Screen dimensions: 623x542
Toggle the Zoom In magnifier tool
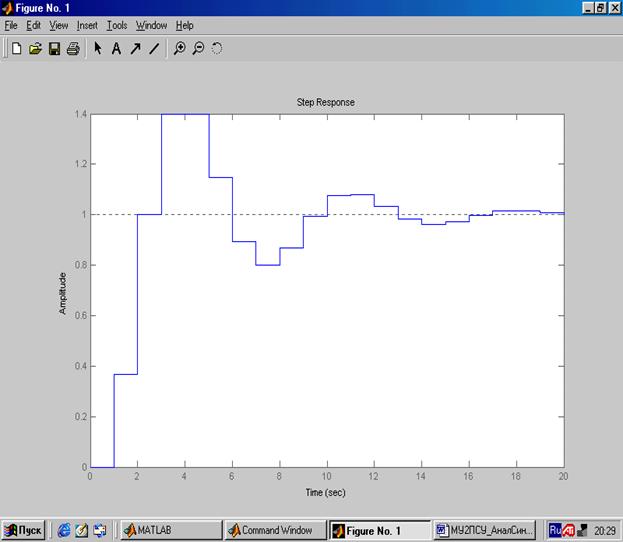coord(180,48)
